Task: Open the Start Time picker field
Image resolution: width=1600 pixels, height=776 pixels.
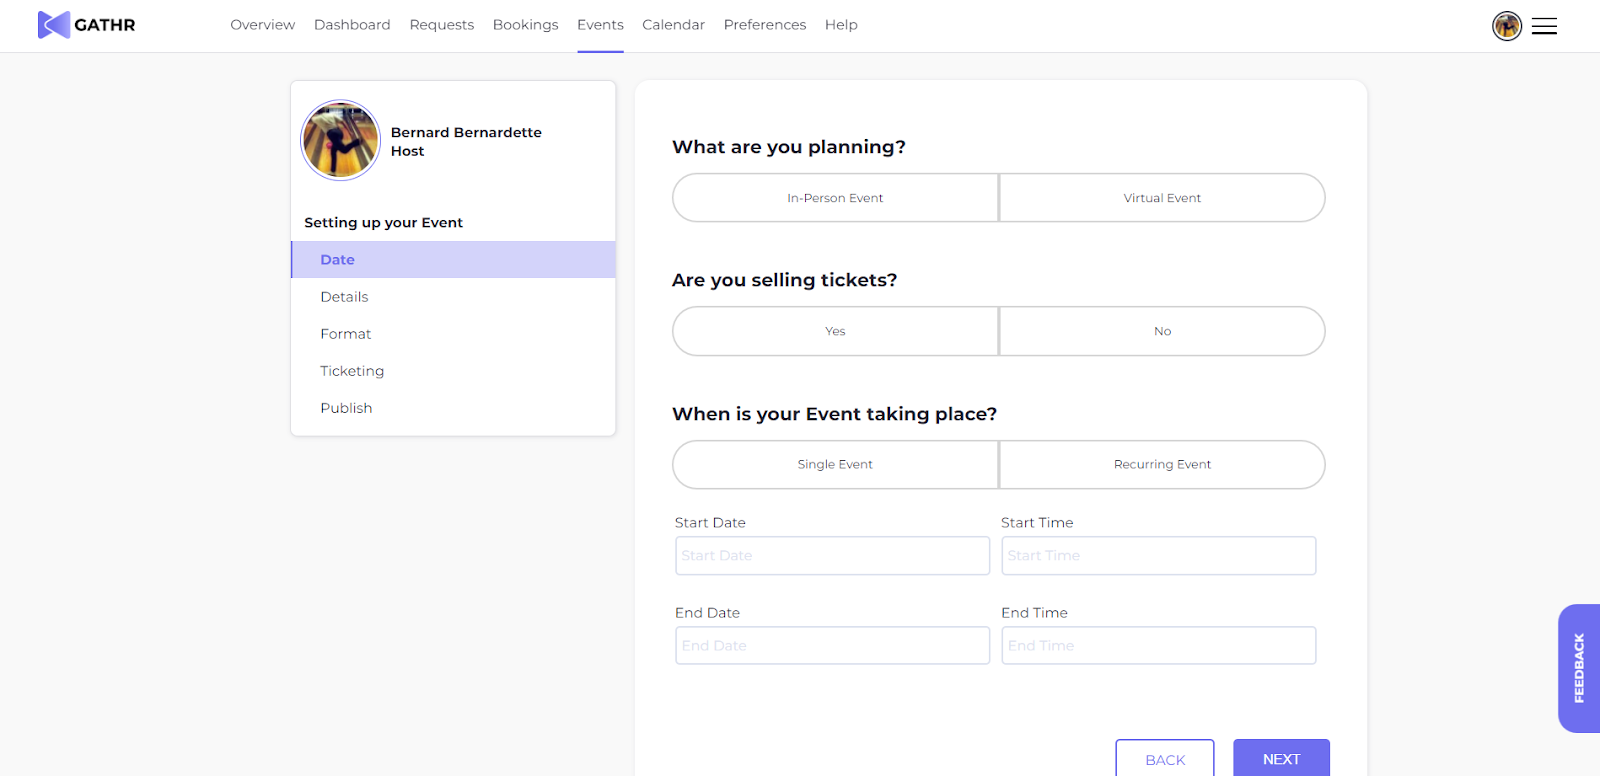Action: click(x=1158, y=556)
